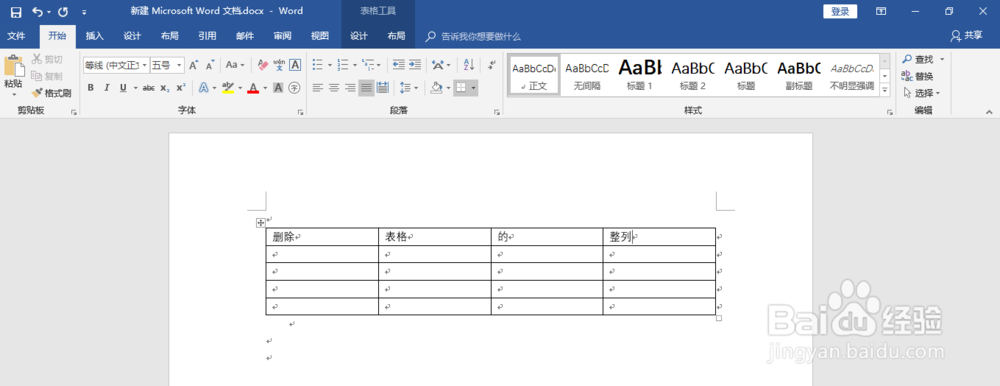
Task: Click the 共享 (Share) button
Action: (967, 36)
